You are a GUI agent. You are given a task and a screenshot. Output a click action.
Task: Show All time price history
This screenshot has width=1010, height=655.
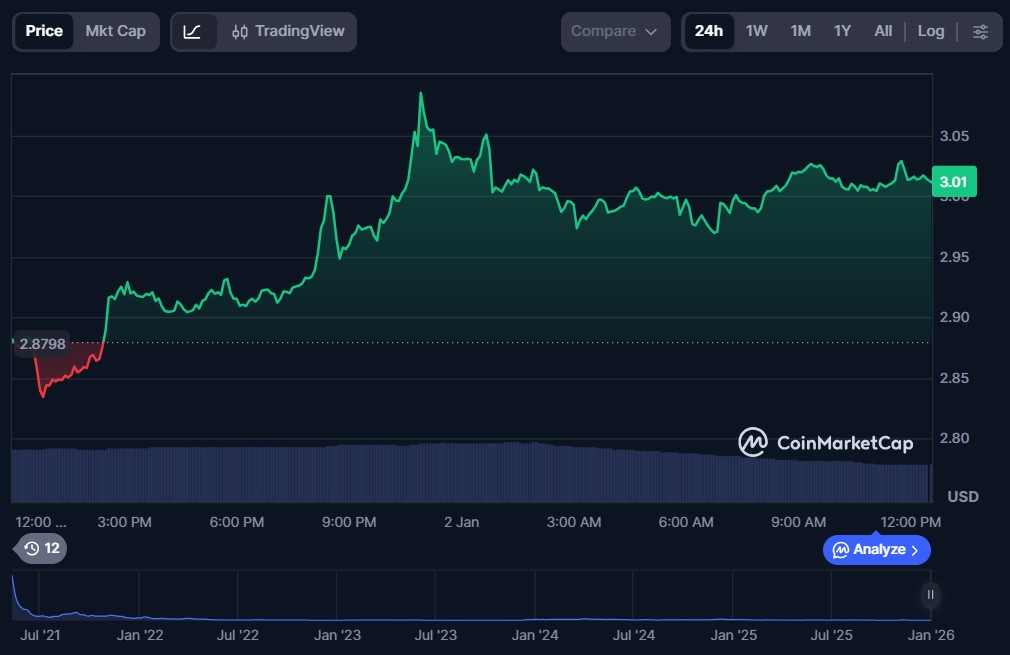(x=883, y=31)
